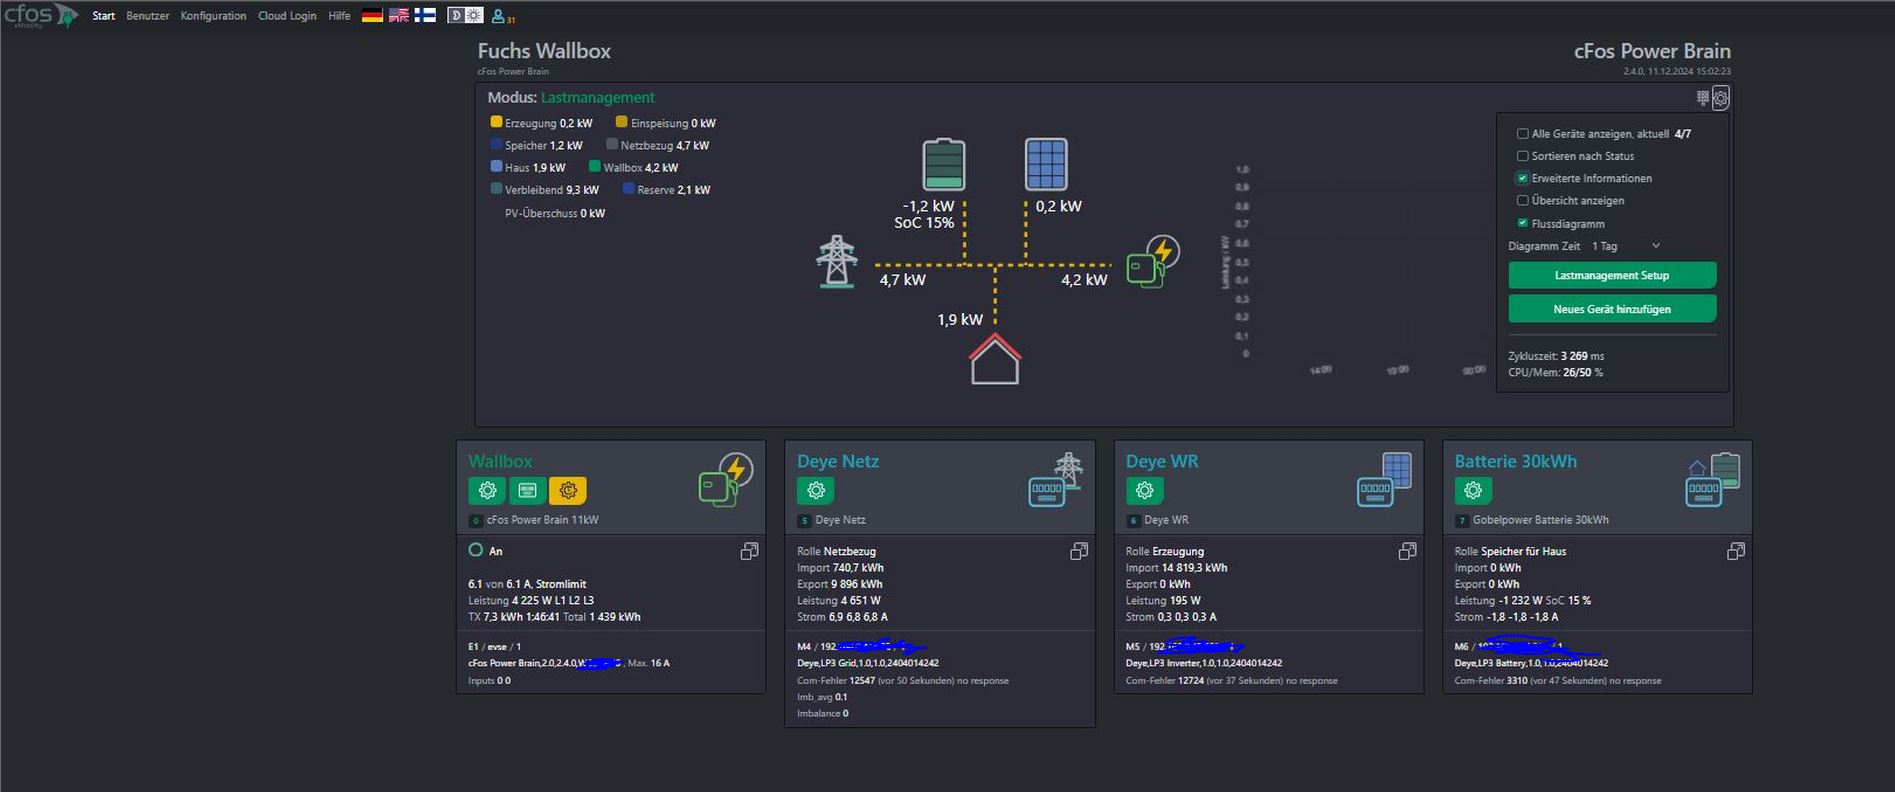1895x792 pixels.
Task: Open the Hilfe menu
Action: pos(340,16)
